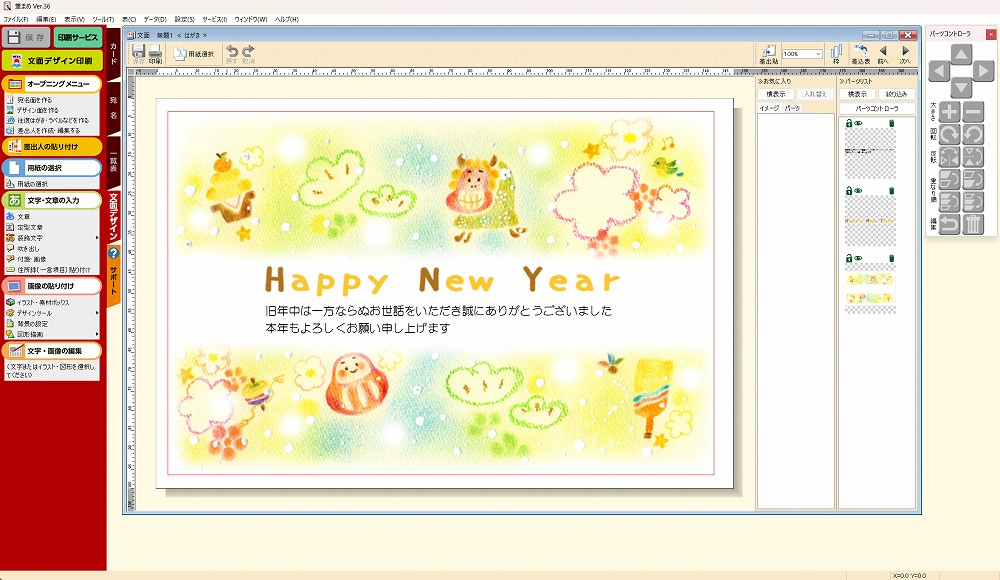Expand the デザインツール submenu arrow
This screenshot has width=1000, height=580.
[97, 313]
